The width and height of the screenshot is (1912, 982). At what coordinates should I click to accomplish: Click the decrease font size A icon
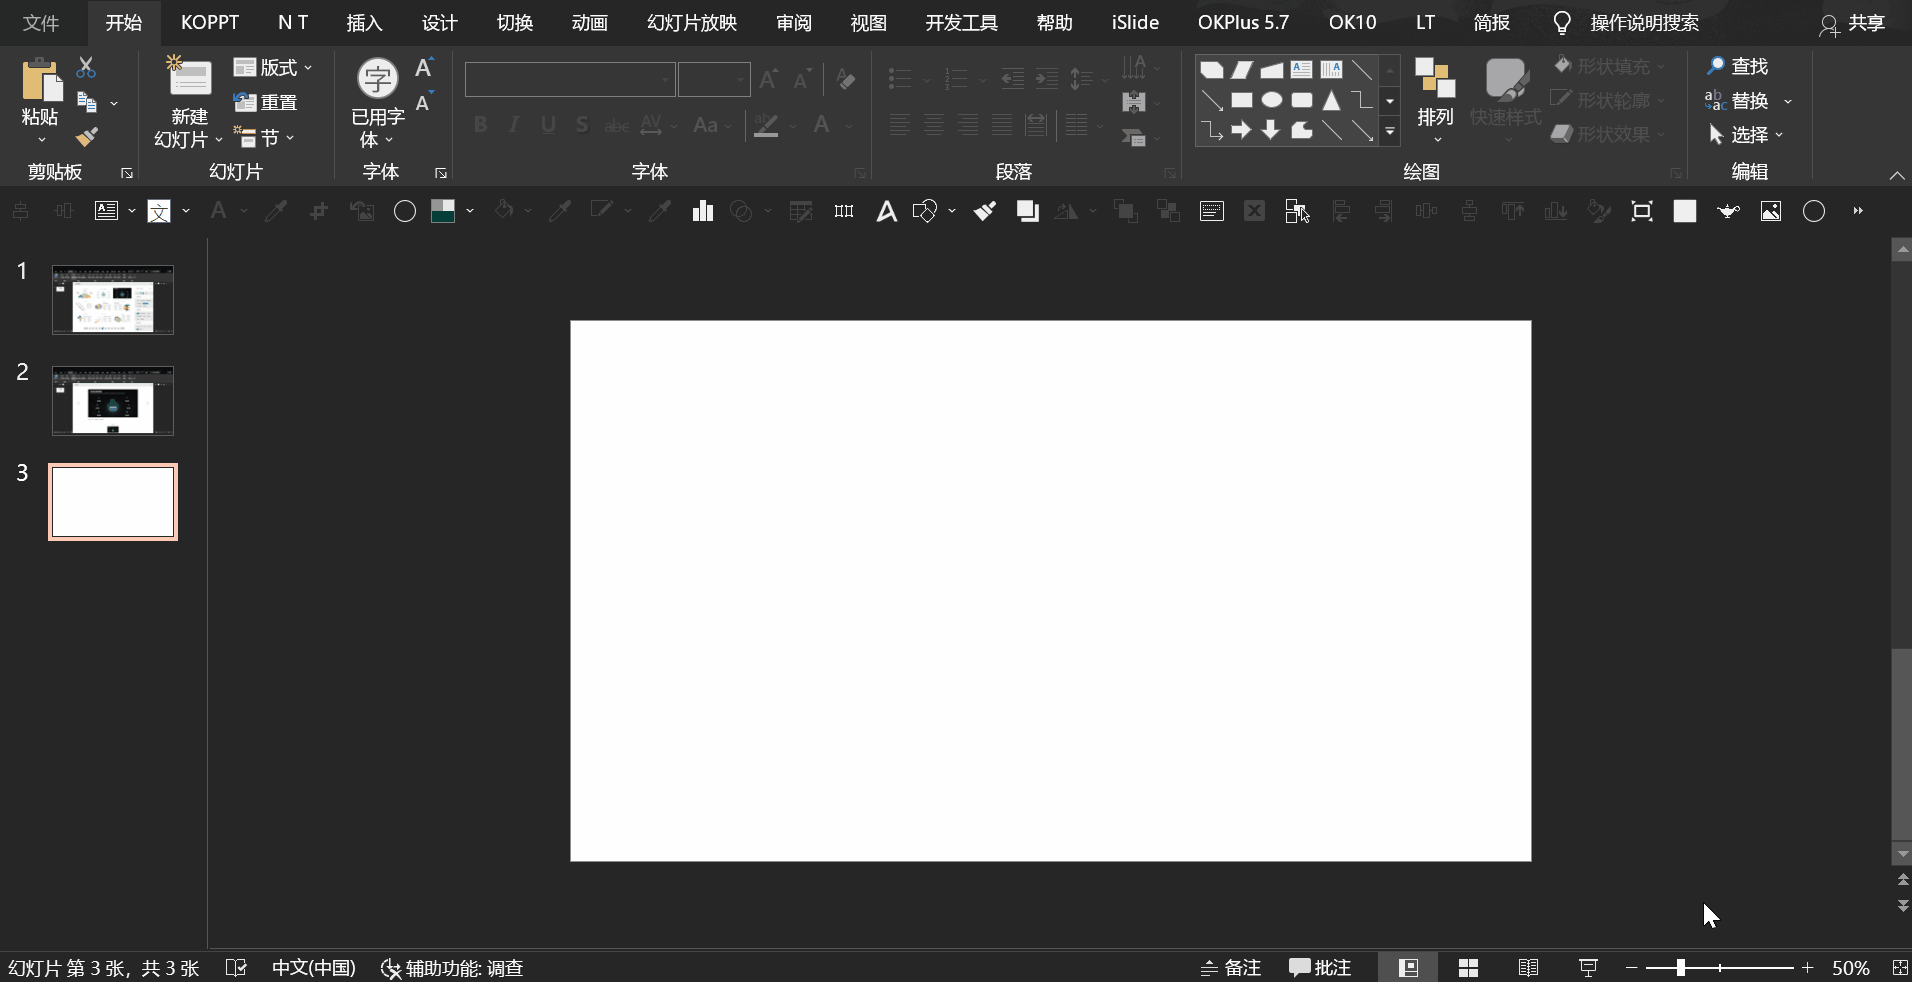[424, 102]
